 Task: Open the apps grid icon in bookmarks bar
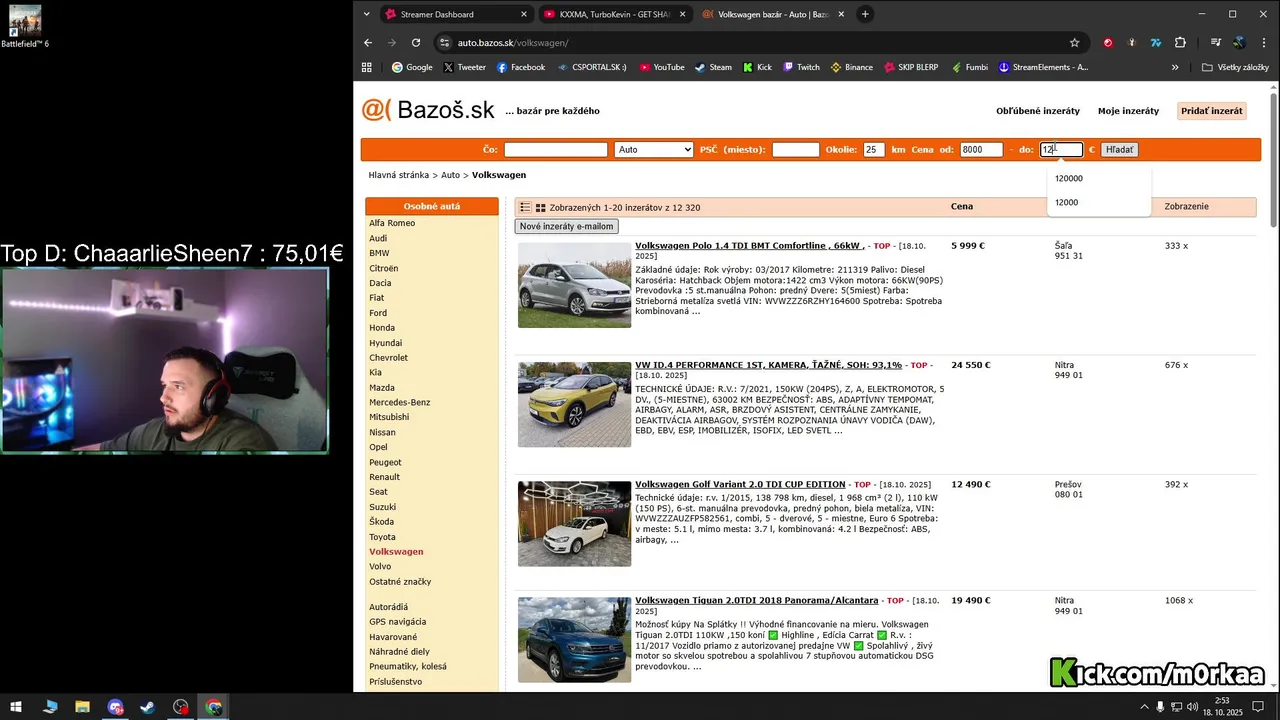(367, 67)
